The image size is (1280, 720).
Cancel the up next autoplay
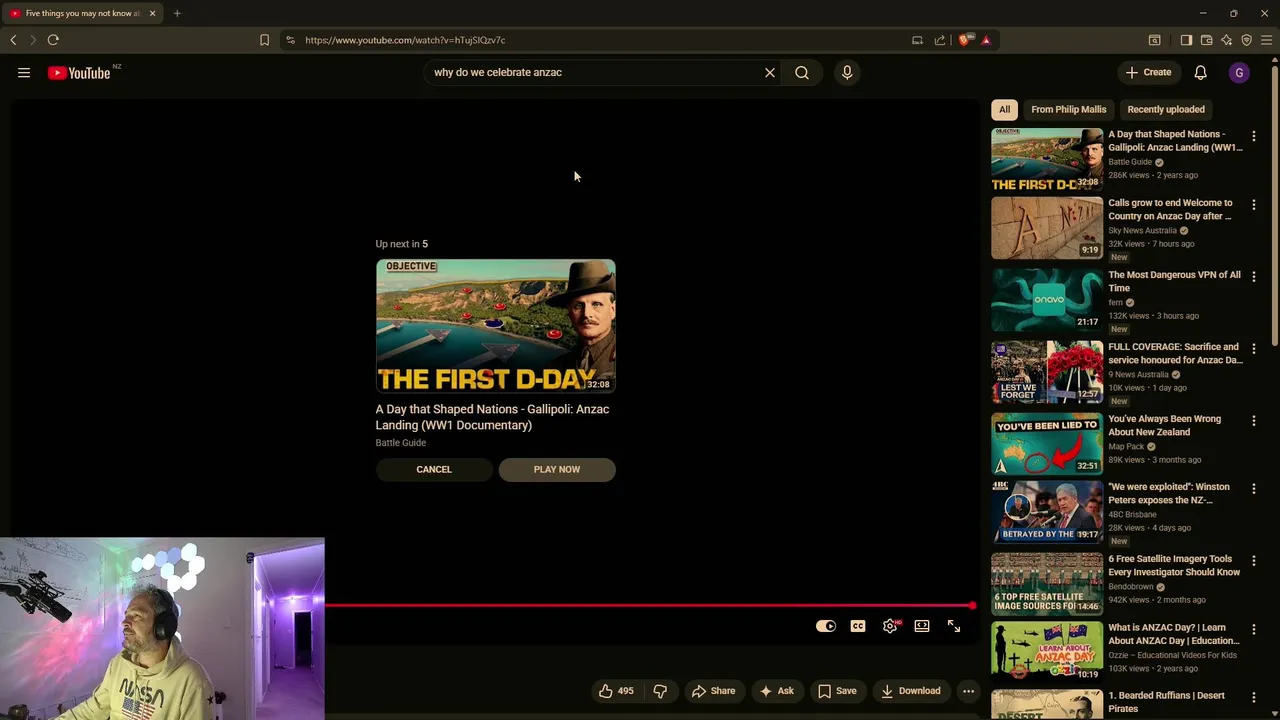click(x=434, y=469)
